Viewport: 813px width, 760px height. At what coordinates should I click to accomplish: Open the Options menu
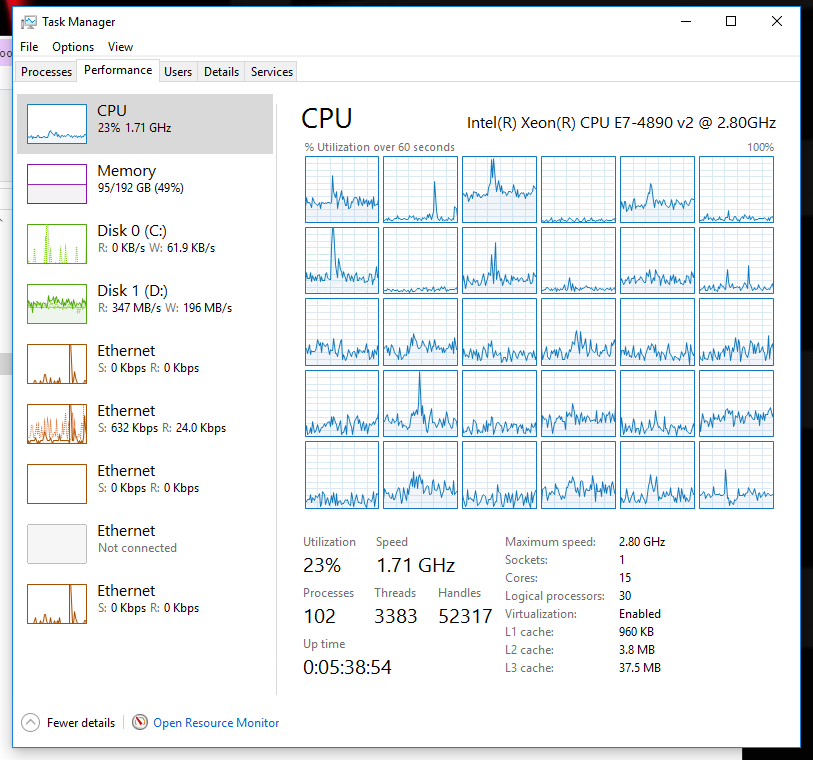click(x=72, y=46)
